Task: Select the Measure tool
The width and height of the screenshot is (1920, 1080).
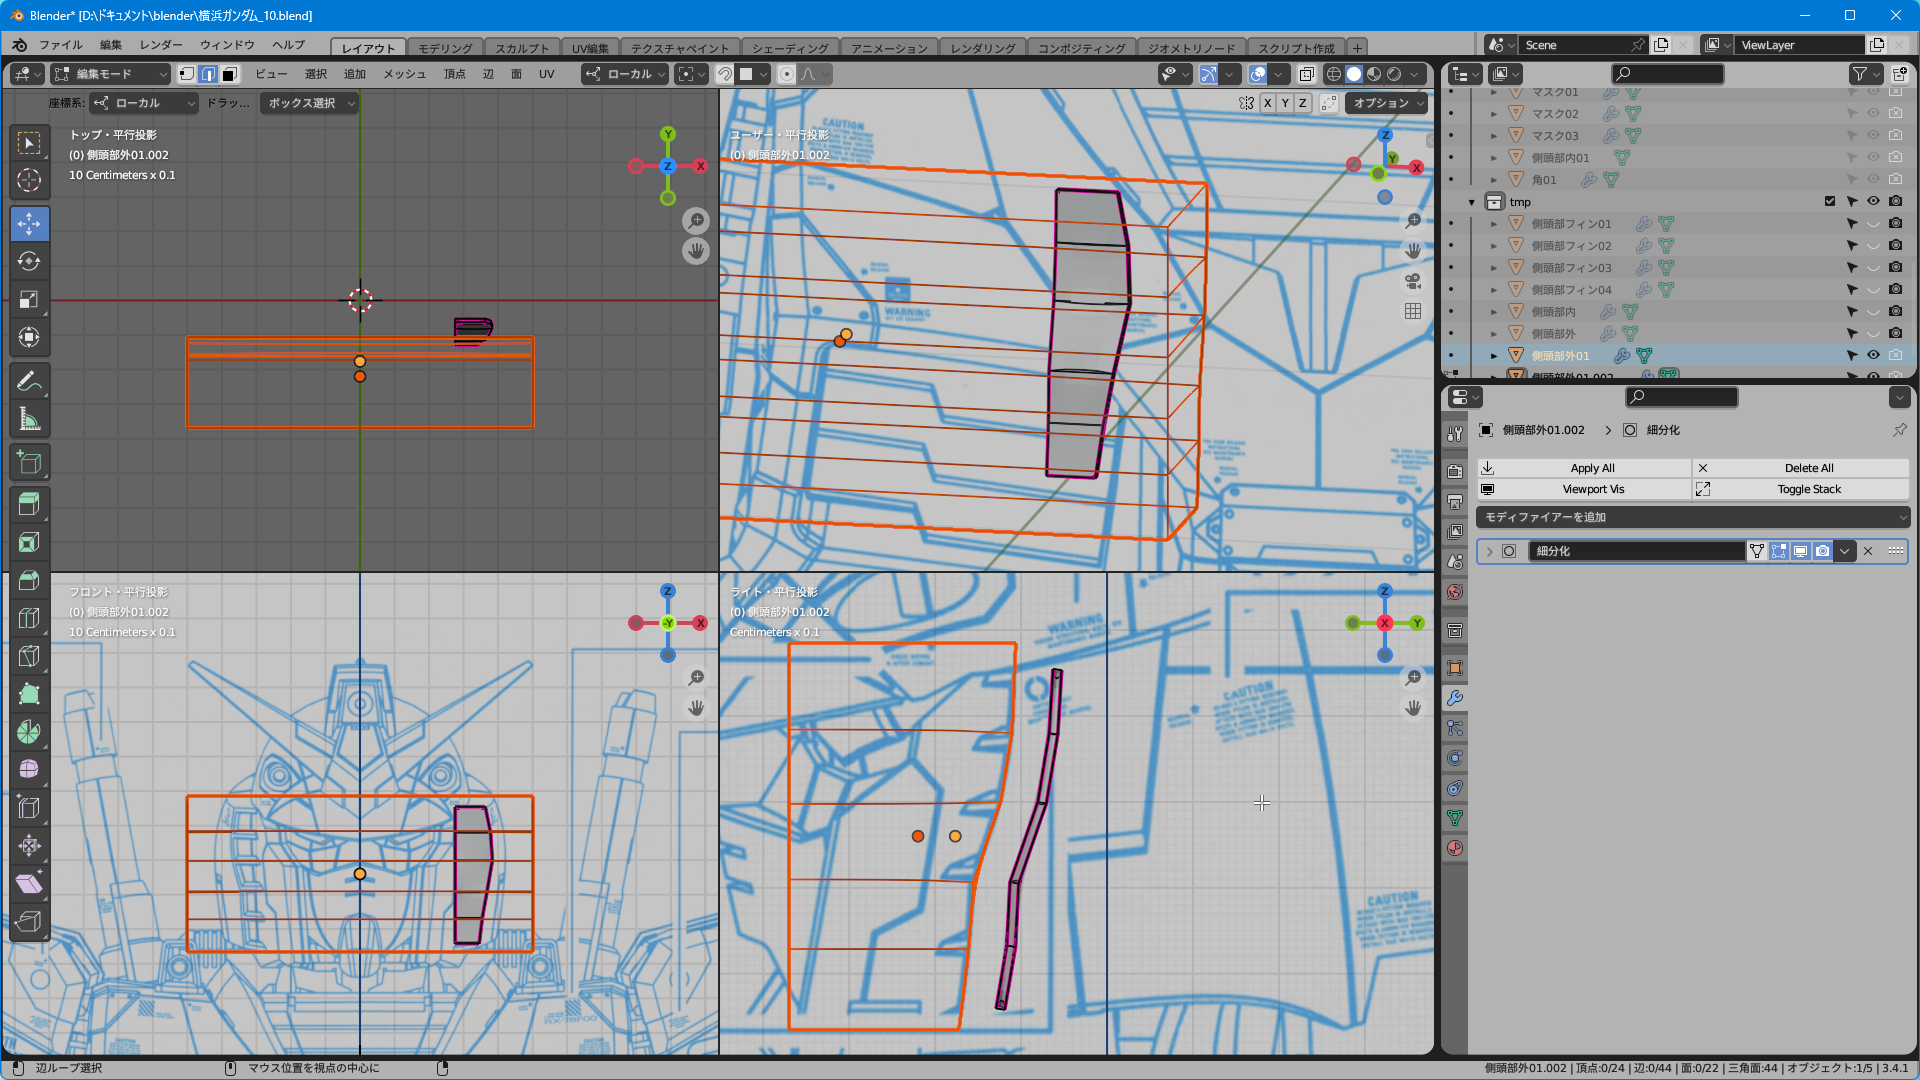Action: pyautogui.click(x=29, y=420)
